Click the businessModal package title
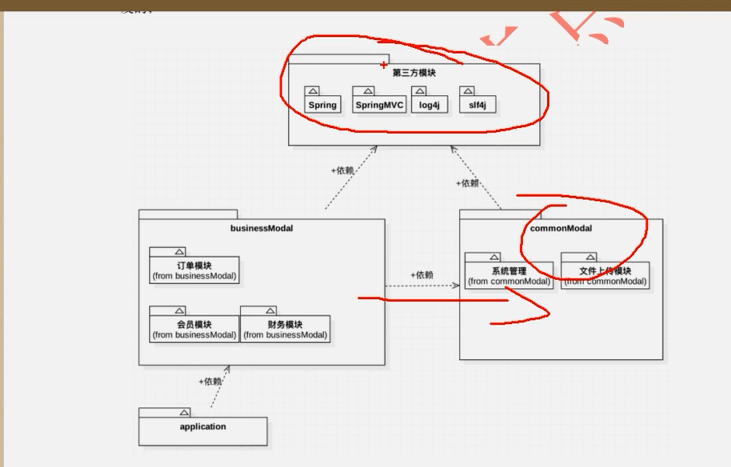The width and height of the screenshot is (731, 467). tap(262, 228)
